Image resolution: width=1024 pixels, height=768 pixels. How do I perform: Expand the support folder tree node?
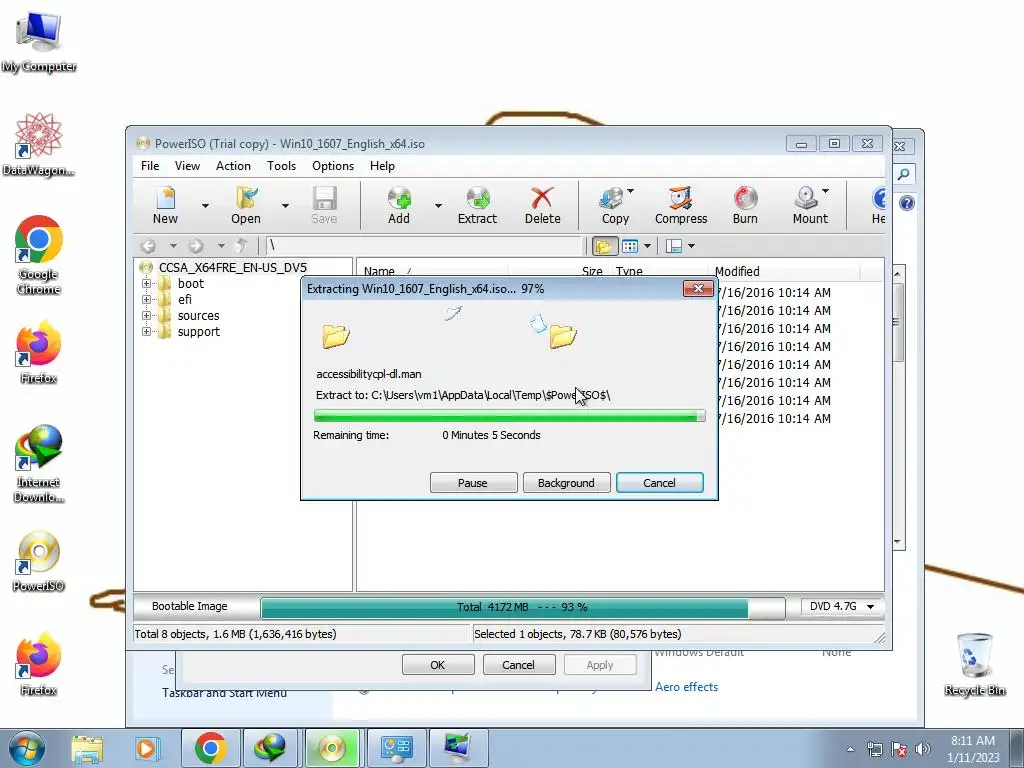(x=146, y=331)
